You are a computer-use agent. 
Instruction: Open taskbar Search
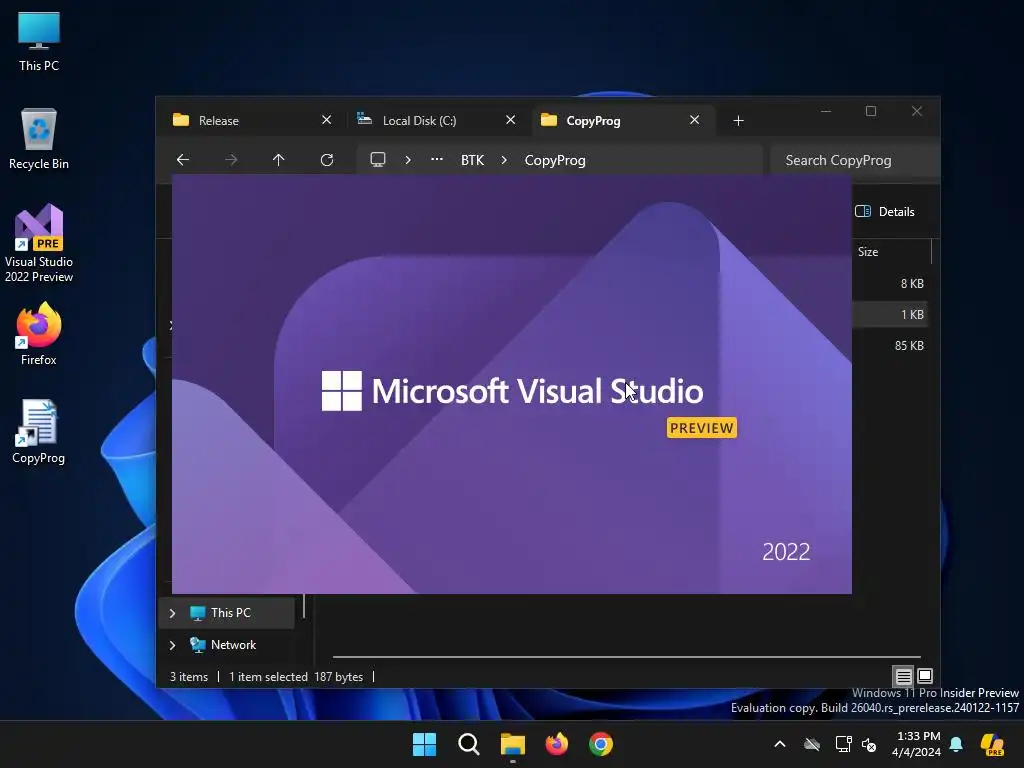click(468, 744)
